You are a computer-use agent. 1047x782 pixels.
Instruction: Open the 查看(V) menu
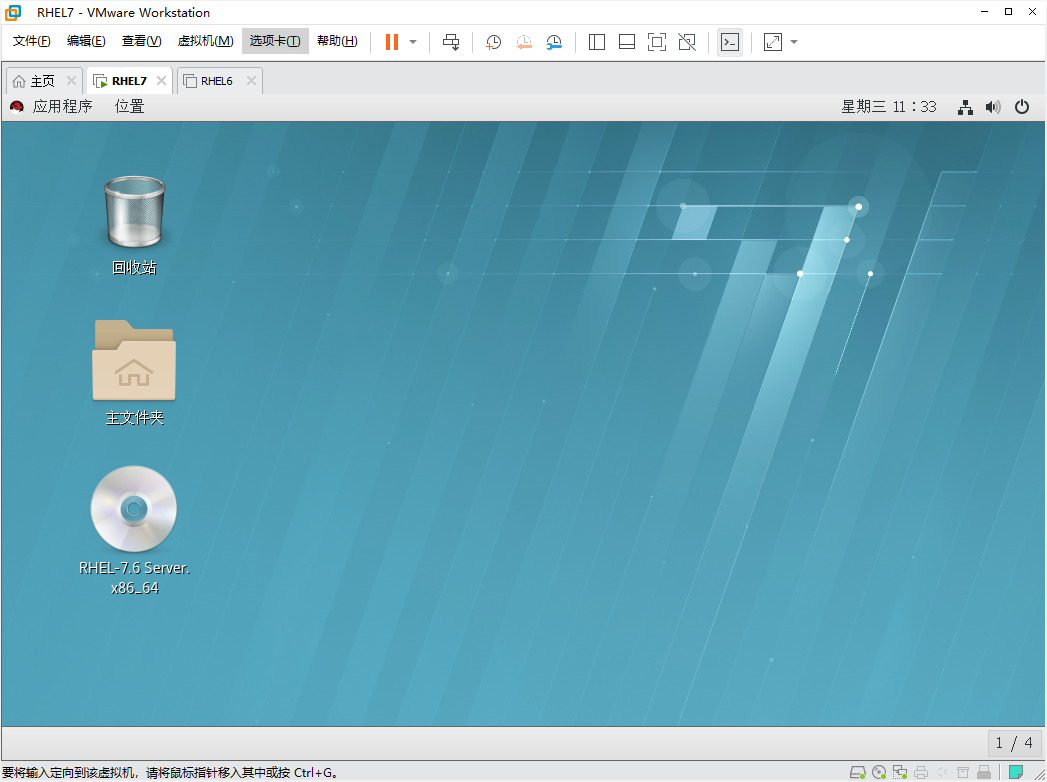(142, 41)
